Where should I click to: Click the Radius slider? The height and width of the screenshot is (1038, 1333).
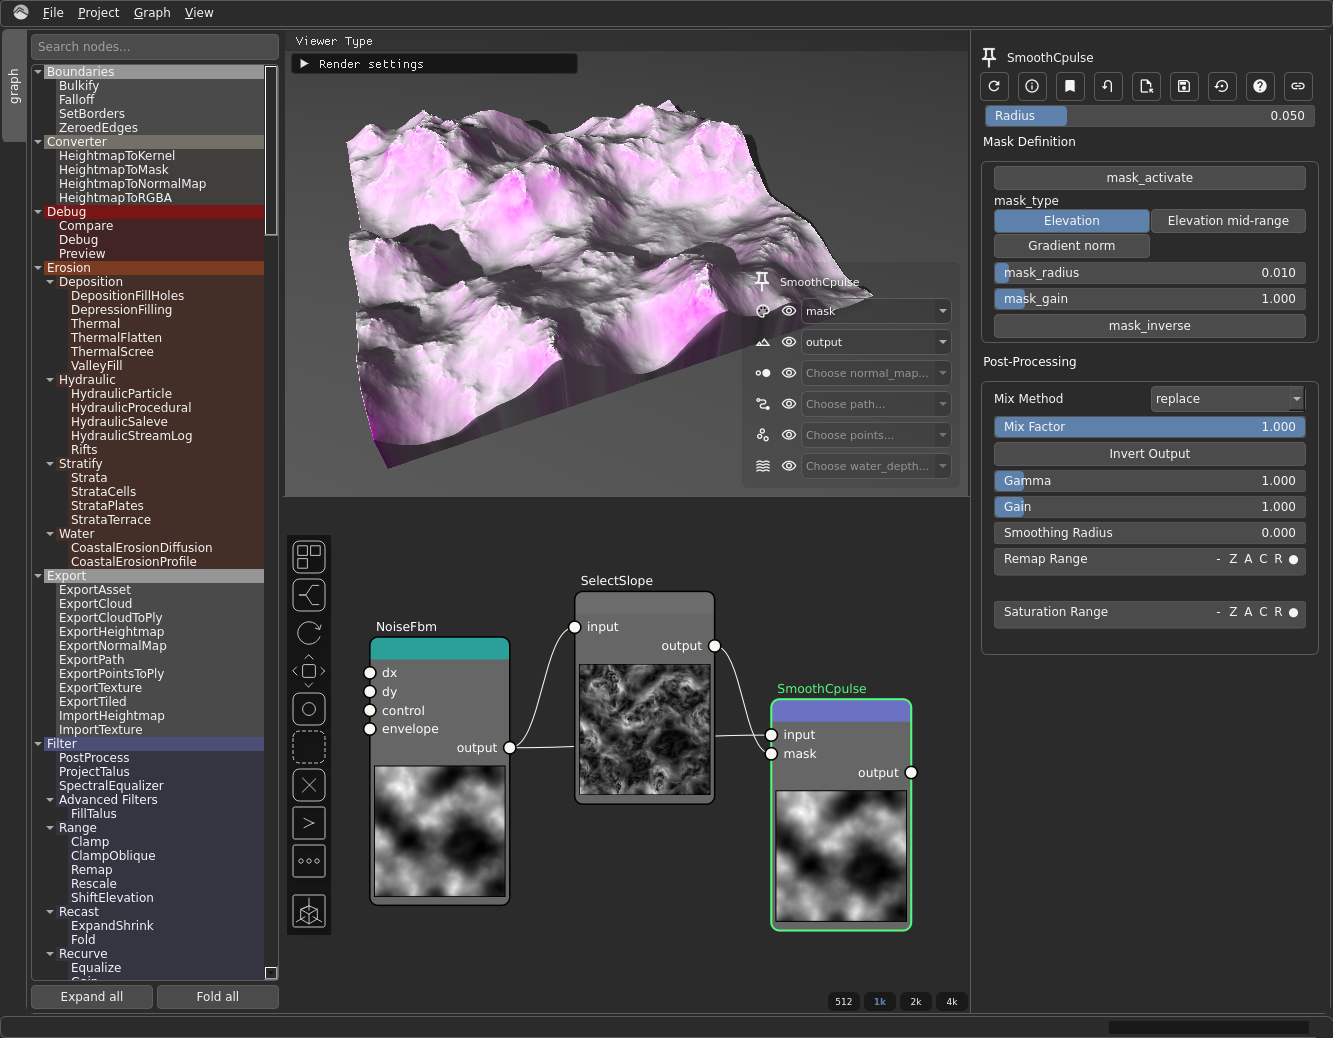[x=1149, y=116]
